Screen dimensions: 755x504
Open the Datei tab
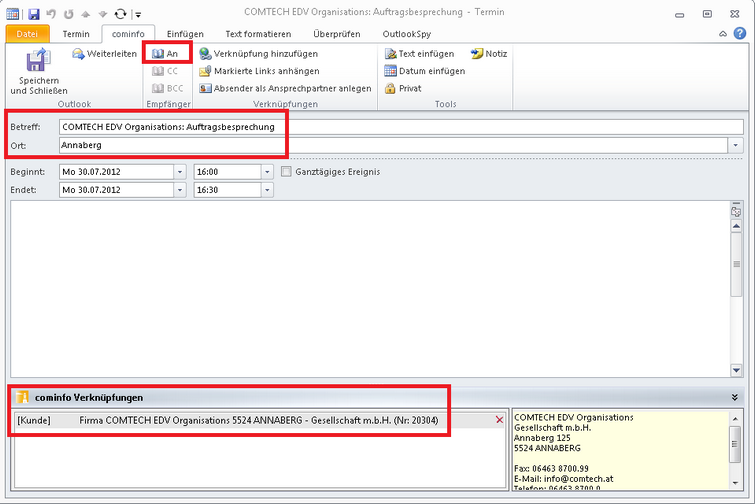click(x=27, y=34)
